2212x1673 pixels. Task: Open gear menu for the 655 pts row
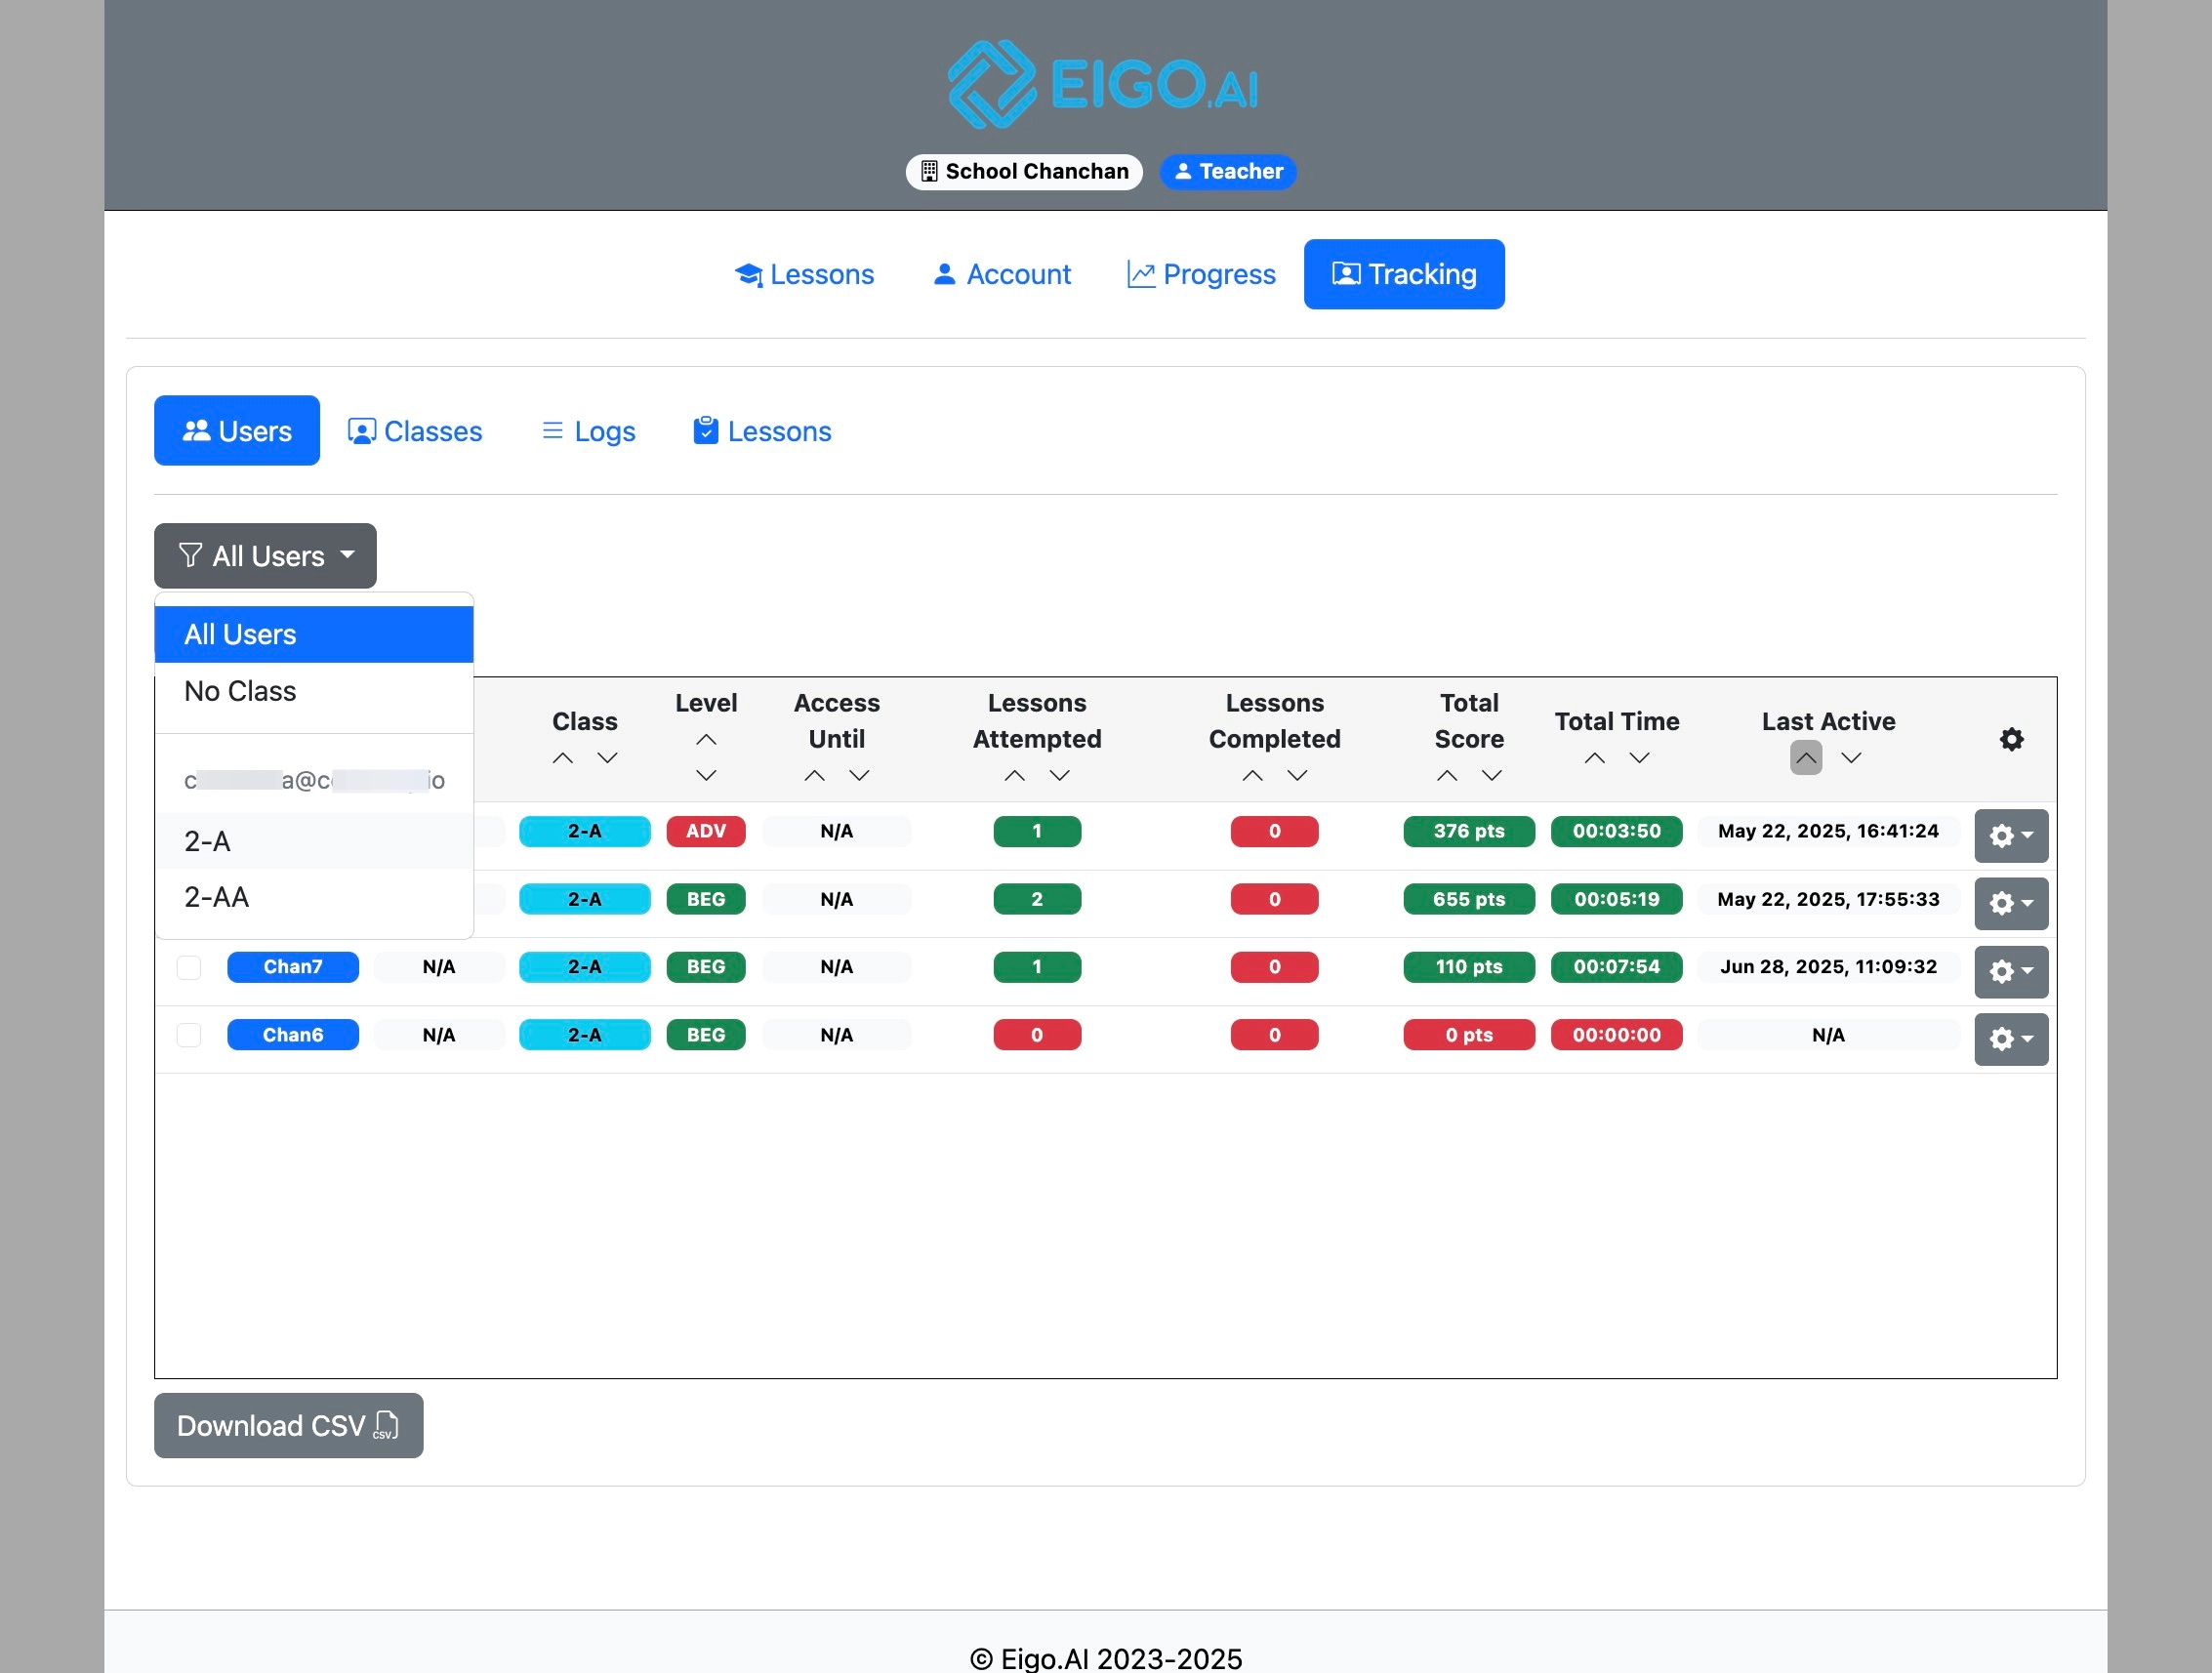(x=2011, y=904)
